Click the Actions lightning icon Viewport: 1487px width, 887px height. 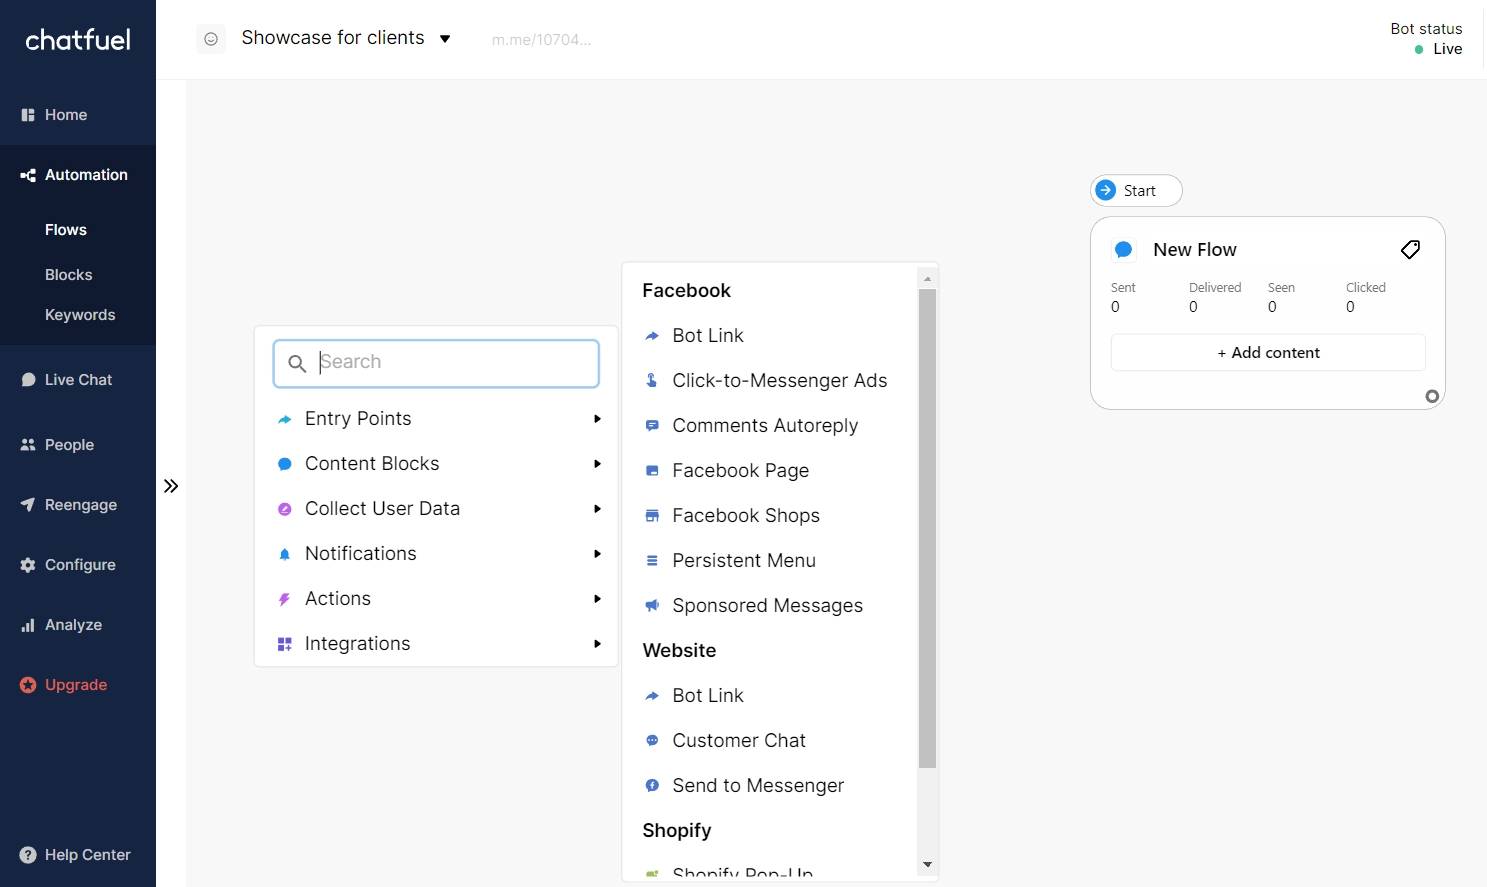click(x=285, y=599)
